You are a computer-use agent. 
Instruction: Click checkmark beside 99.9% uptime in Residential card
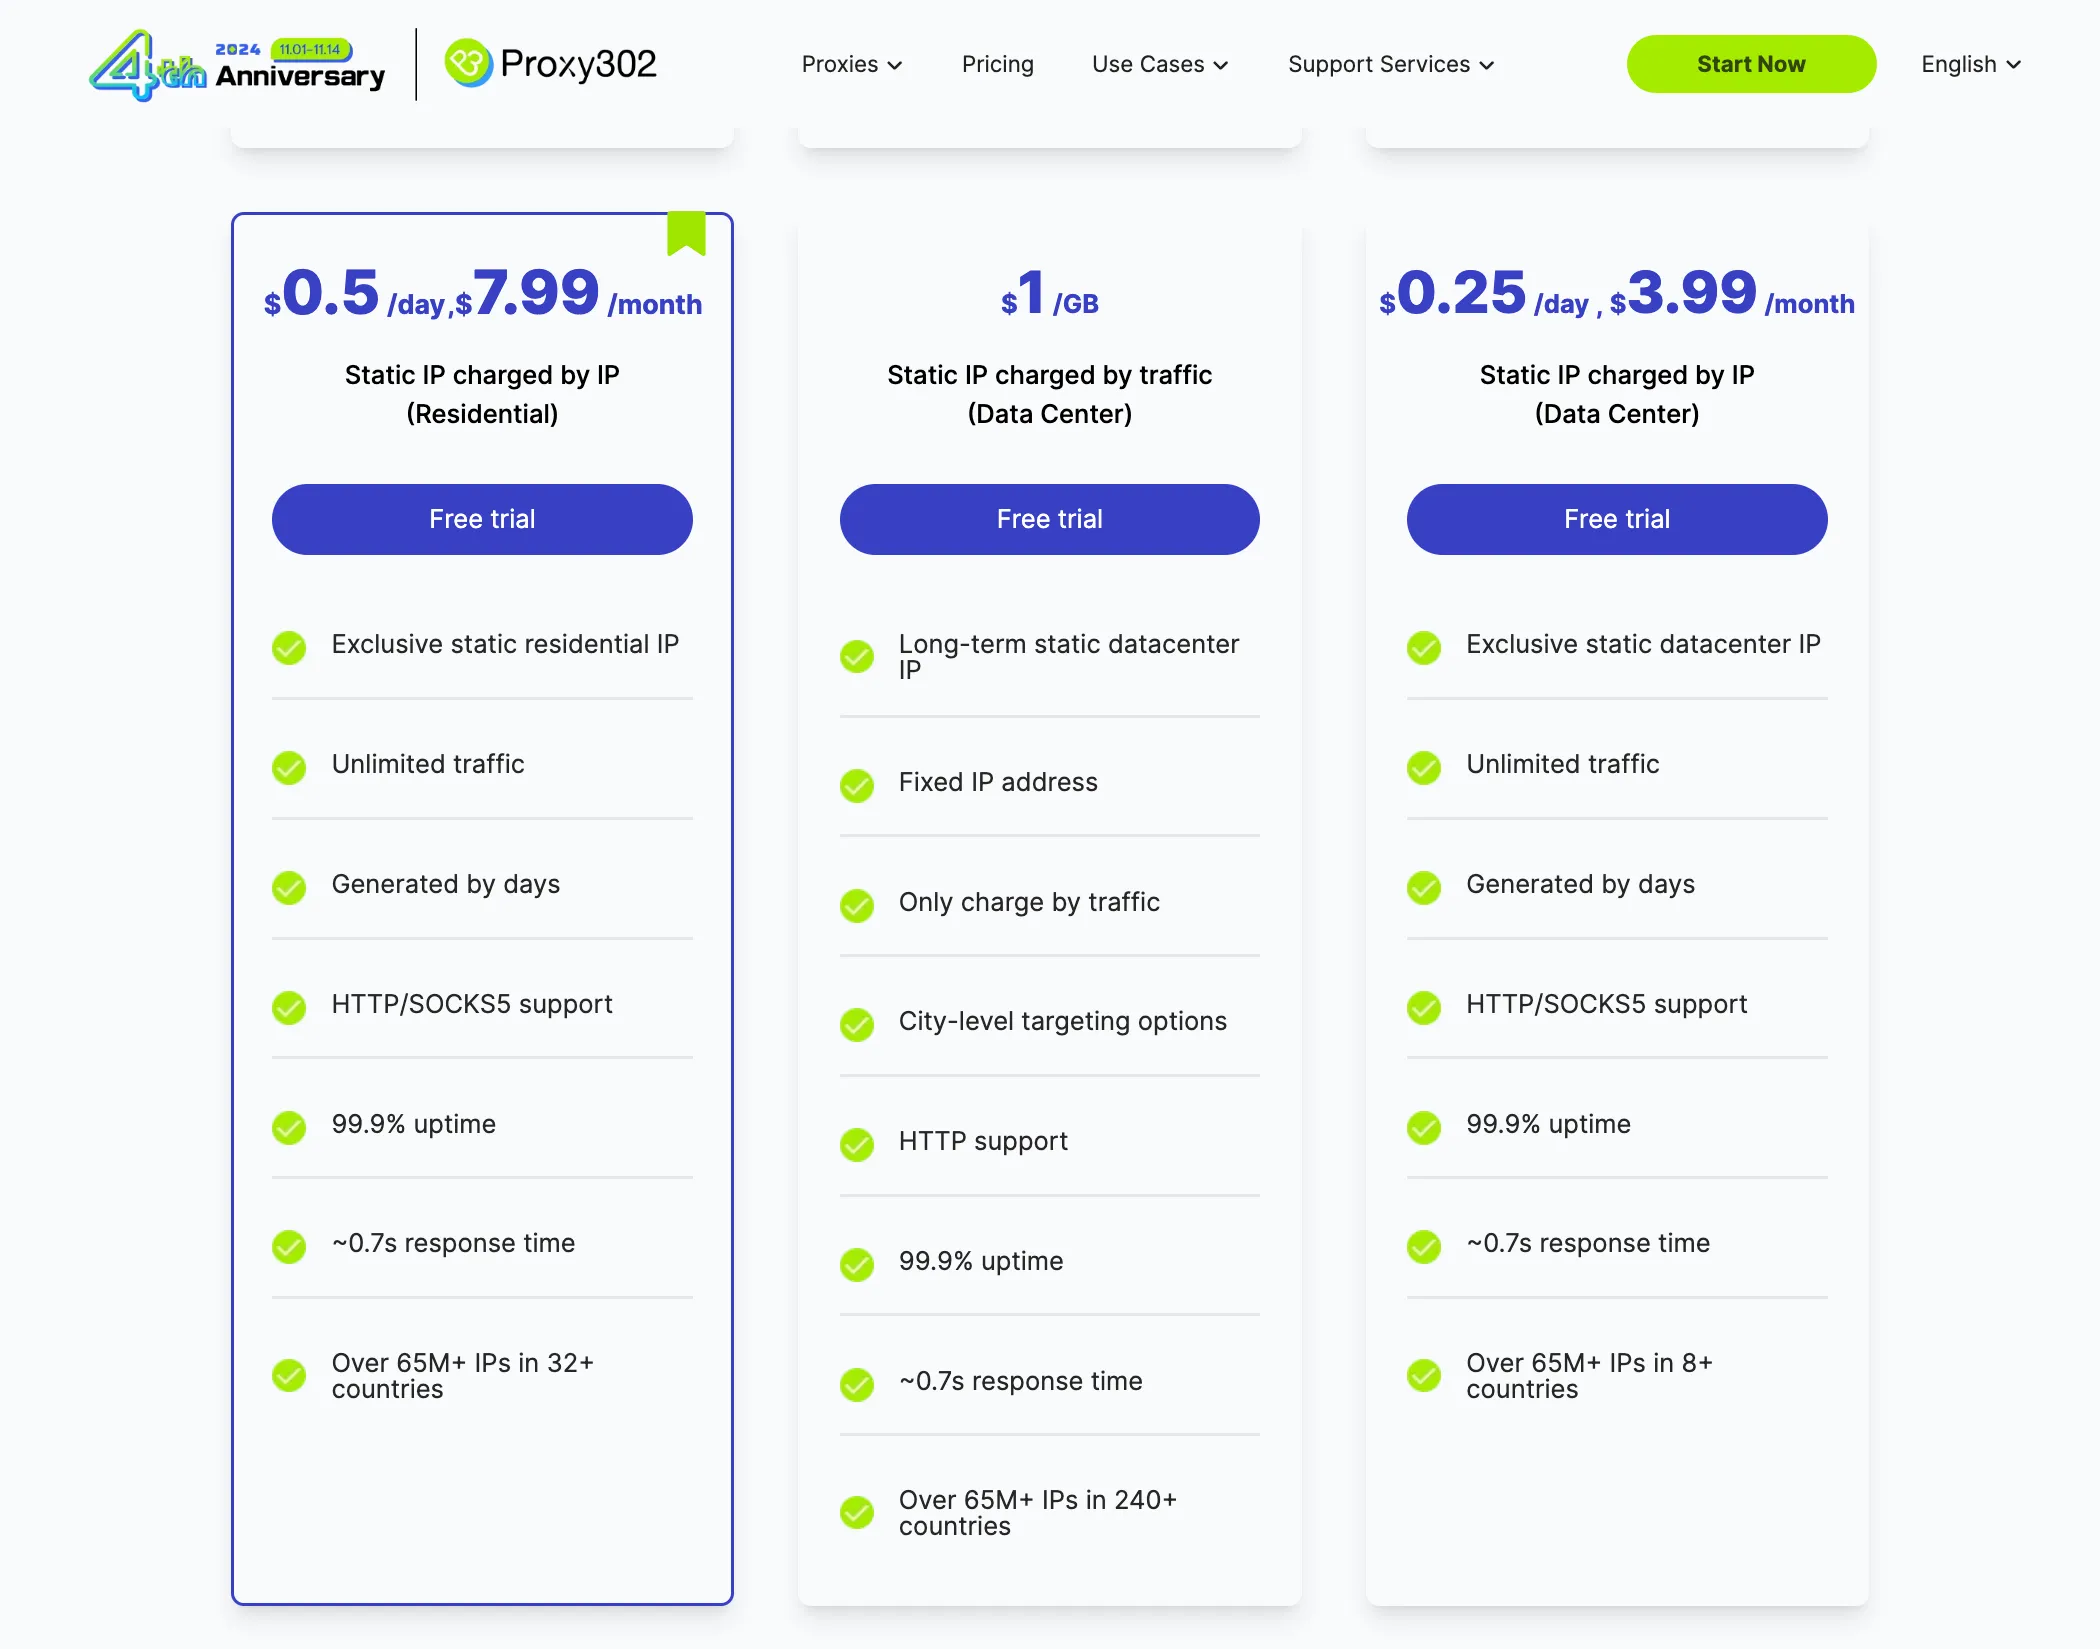(289, 1128)
